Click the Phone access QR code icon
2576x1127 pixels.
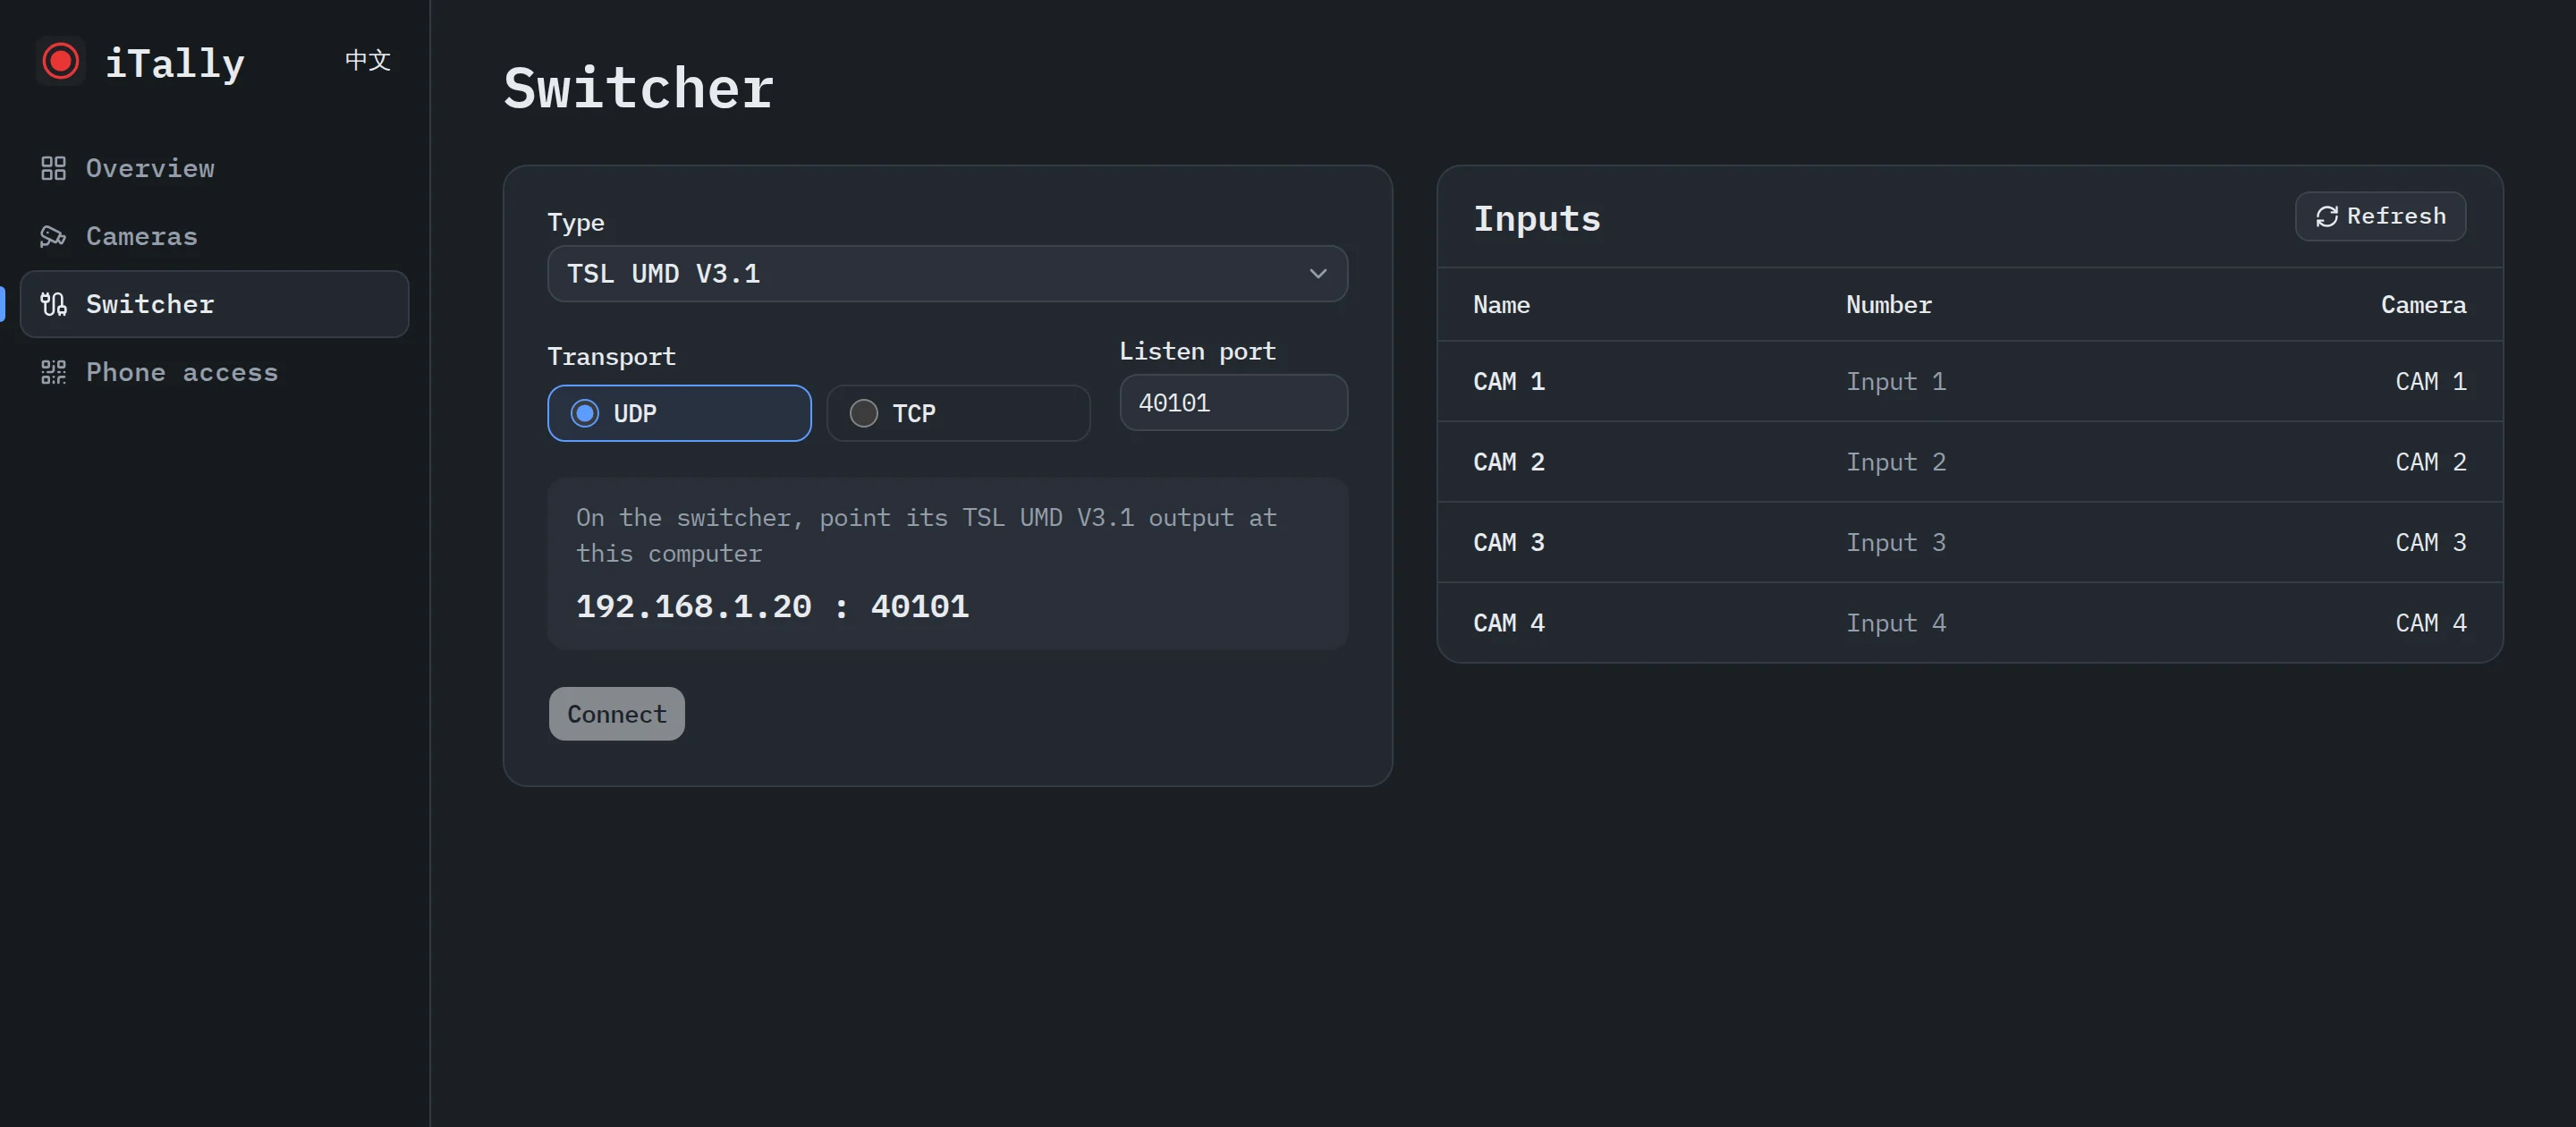(53, 372)
